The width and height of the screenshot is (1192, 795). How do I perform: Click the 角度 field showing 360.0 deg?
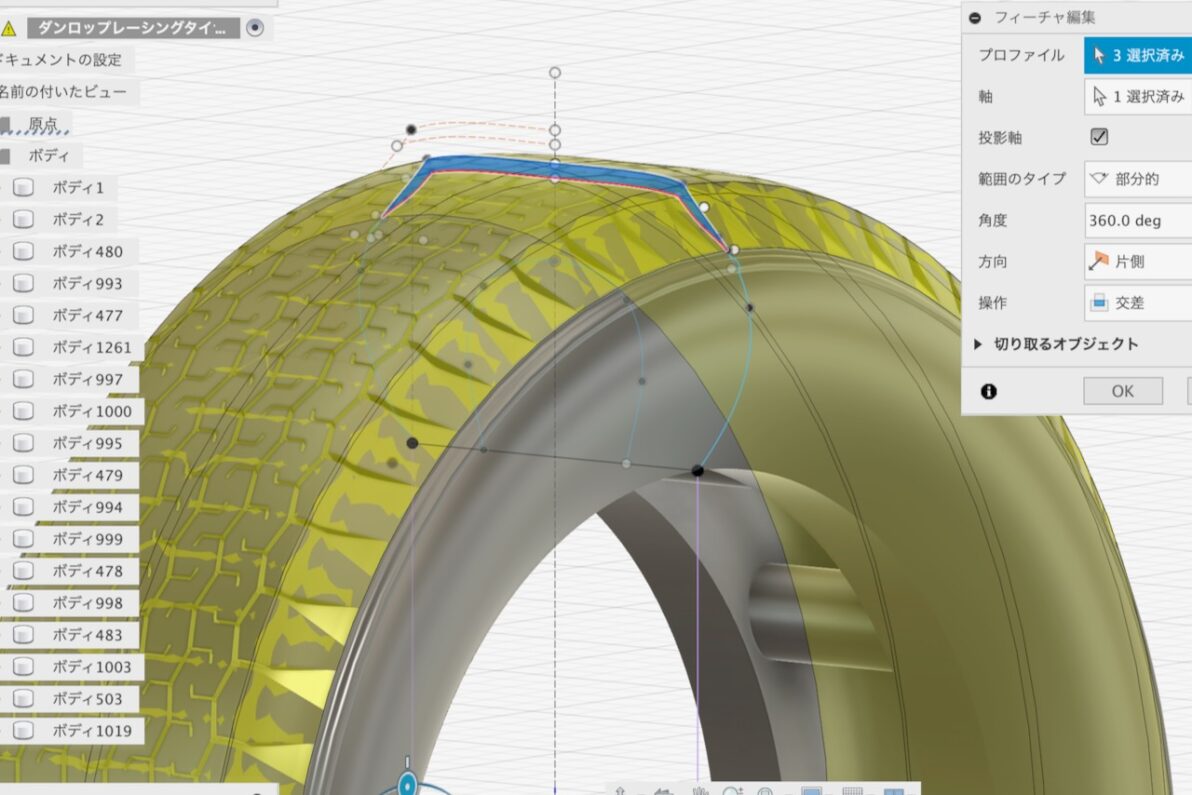[x=1137, y=220]
